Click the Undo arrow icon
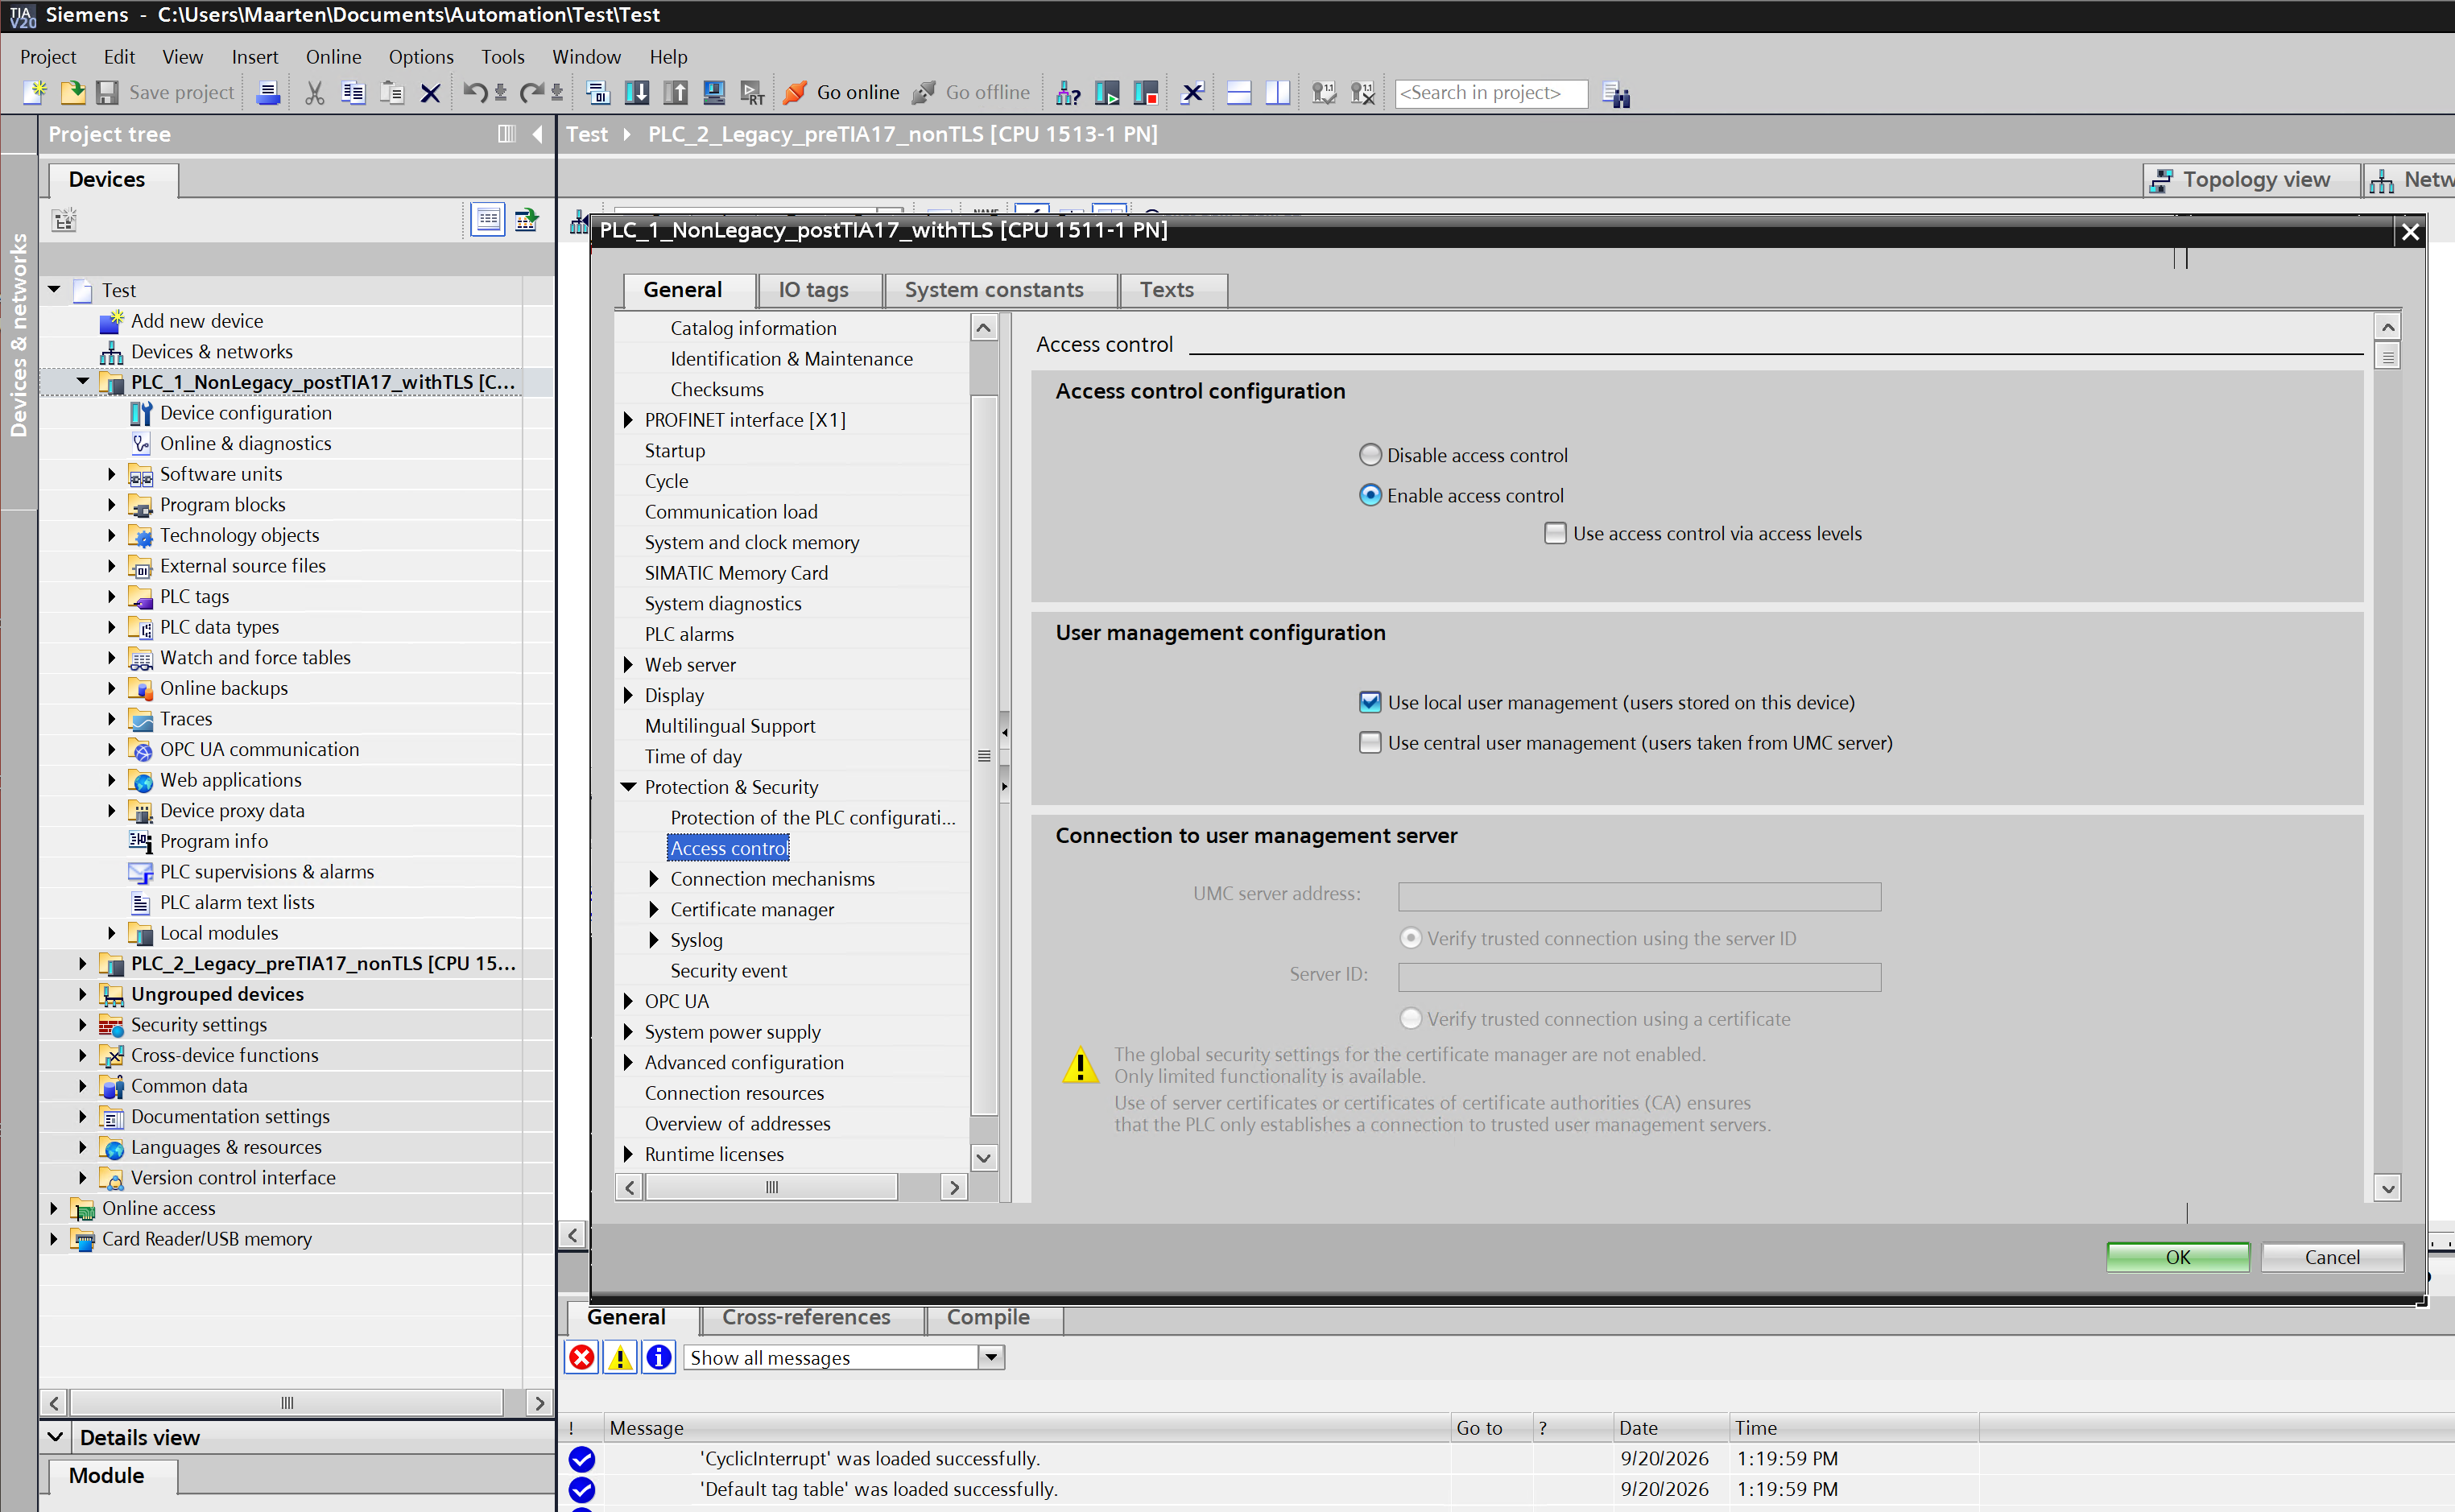This screenshot has width=2455, height=1512. 474,93
